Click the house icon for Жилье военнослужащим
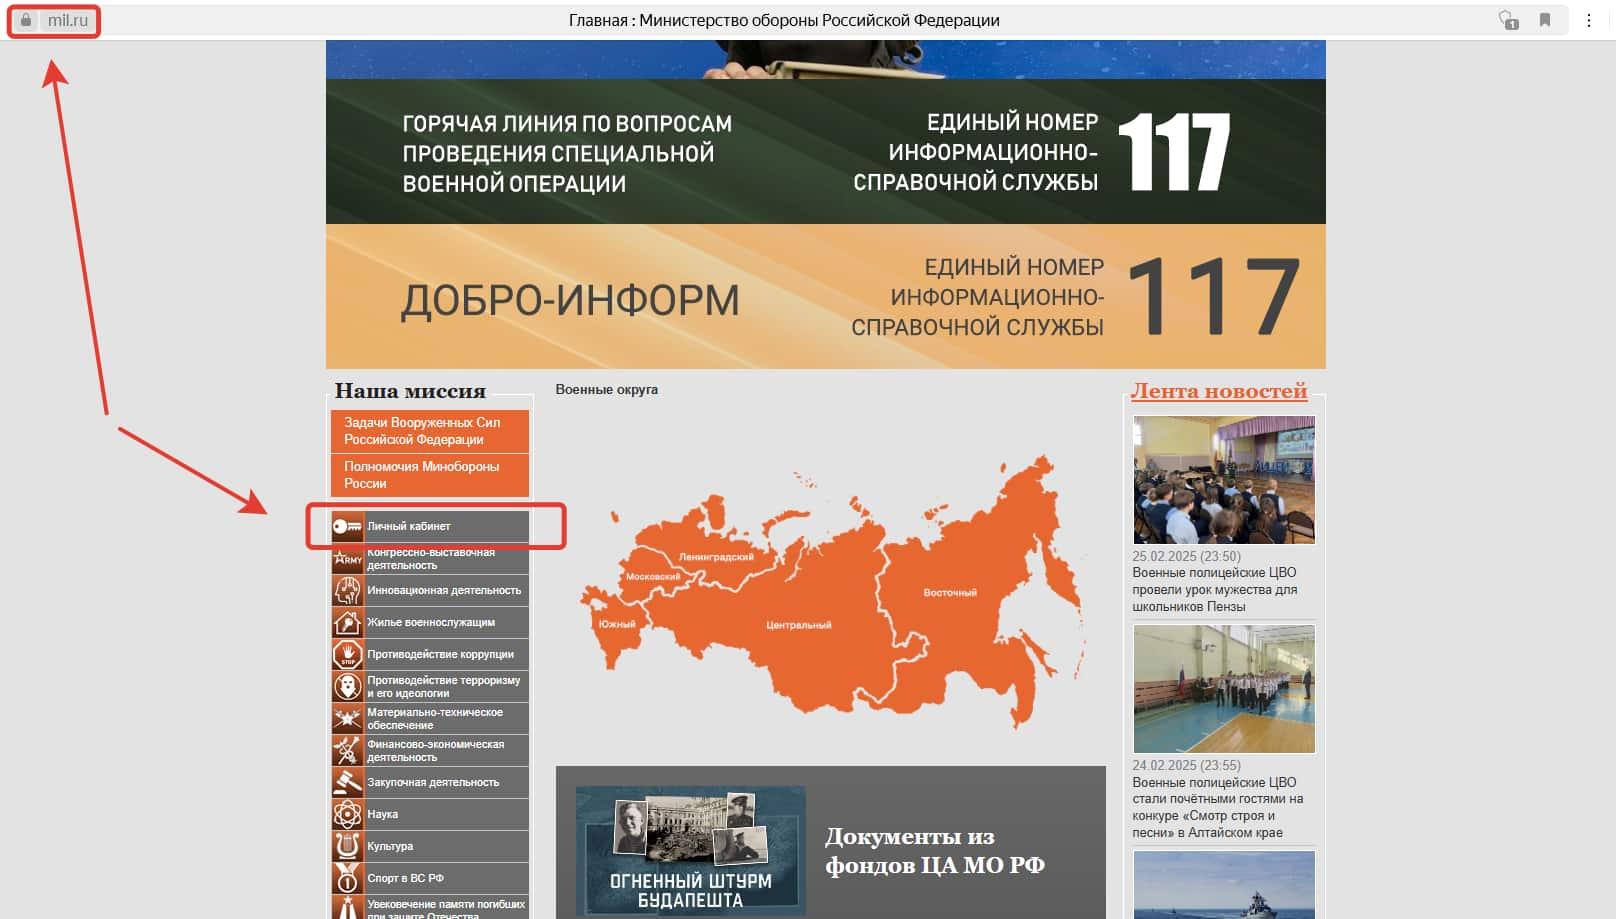Screen dimensions: 1616x919 [x=347, y=622]
